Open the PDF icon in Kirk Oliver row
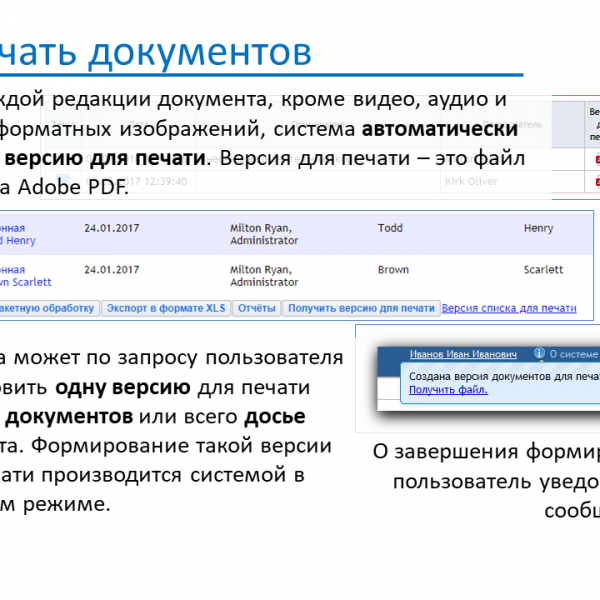Image resolution: width=600 pixels, height=600 pixels. tap(597, 181)
